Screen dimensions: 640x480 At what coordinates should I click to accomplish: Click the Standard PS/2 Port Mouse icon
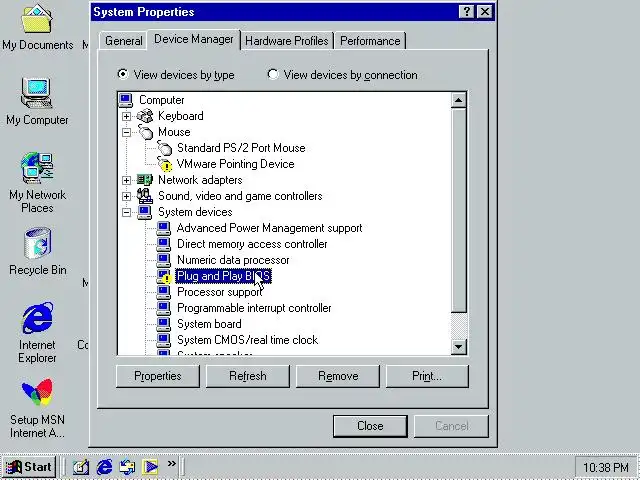164,148
